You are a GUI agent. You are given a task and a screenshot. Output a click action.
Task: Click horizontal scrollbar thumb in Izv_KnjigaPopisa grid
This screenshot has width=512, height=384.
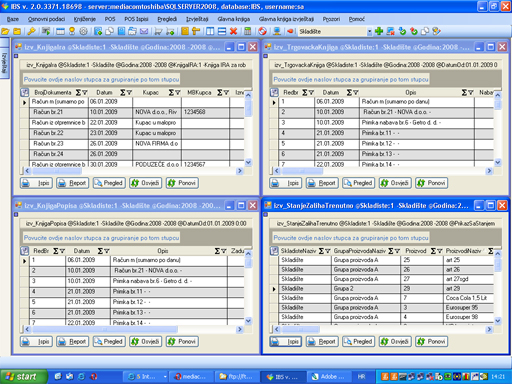(105, 329)
